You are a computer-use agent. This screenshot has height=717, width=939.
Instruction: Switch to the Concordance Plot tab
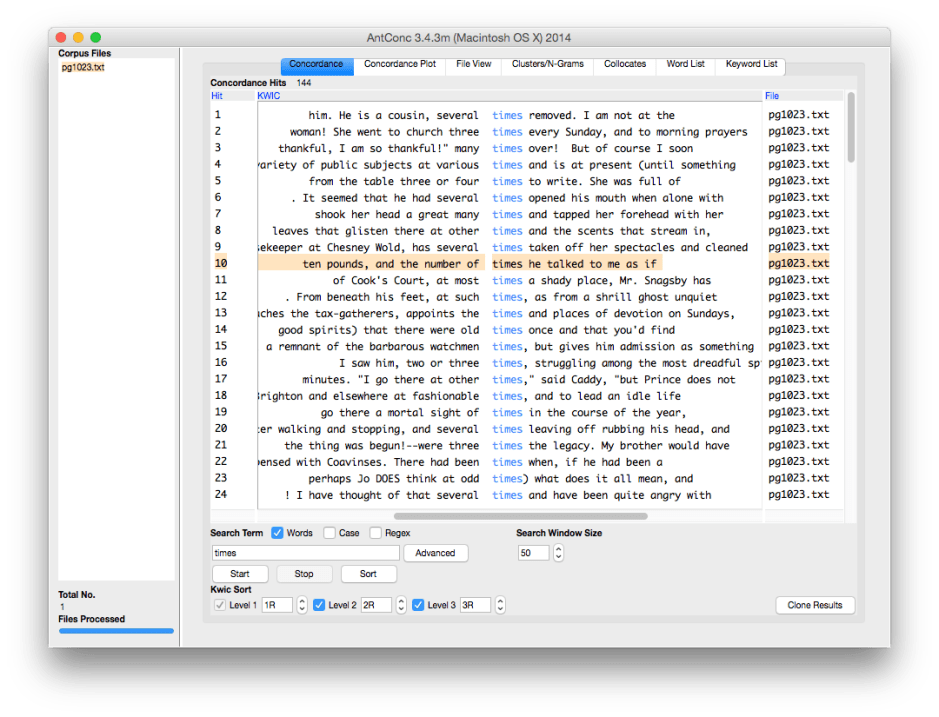(x=400, y=64)
